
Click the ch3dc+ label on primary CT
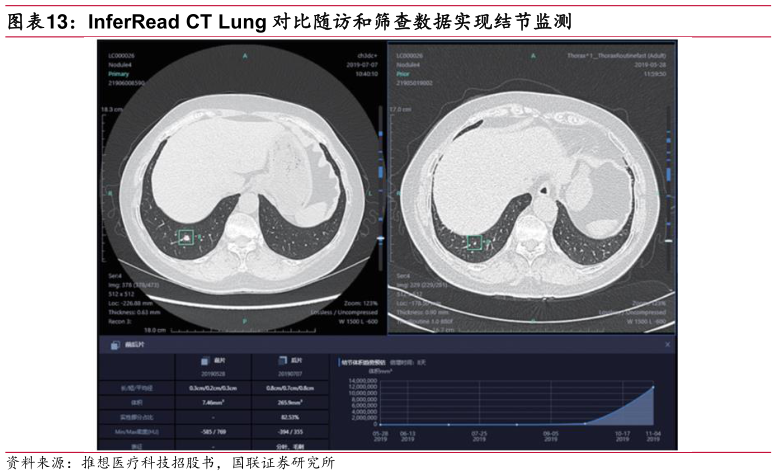click(368, 56)
